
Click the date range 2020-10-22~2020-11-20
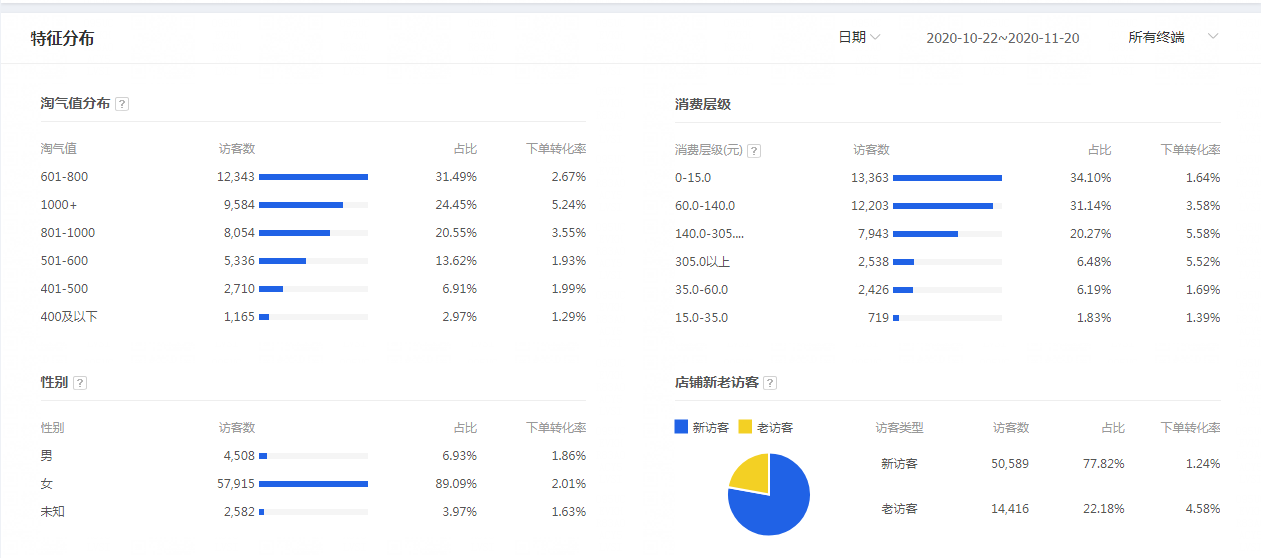(1002, 38)
